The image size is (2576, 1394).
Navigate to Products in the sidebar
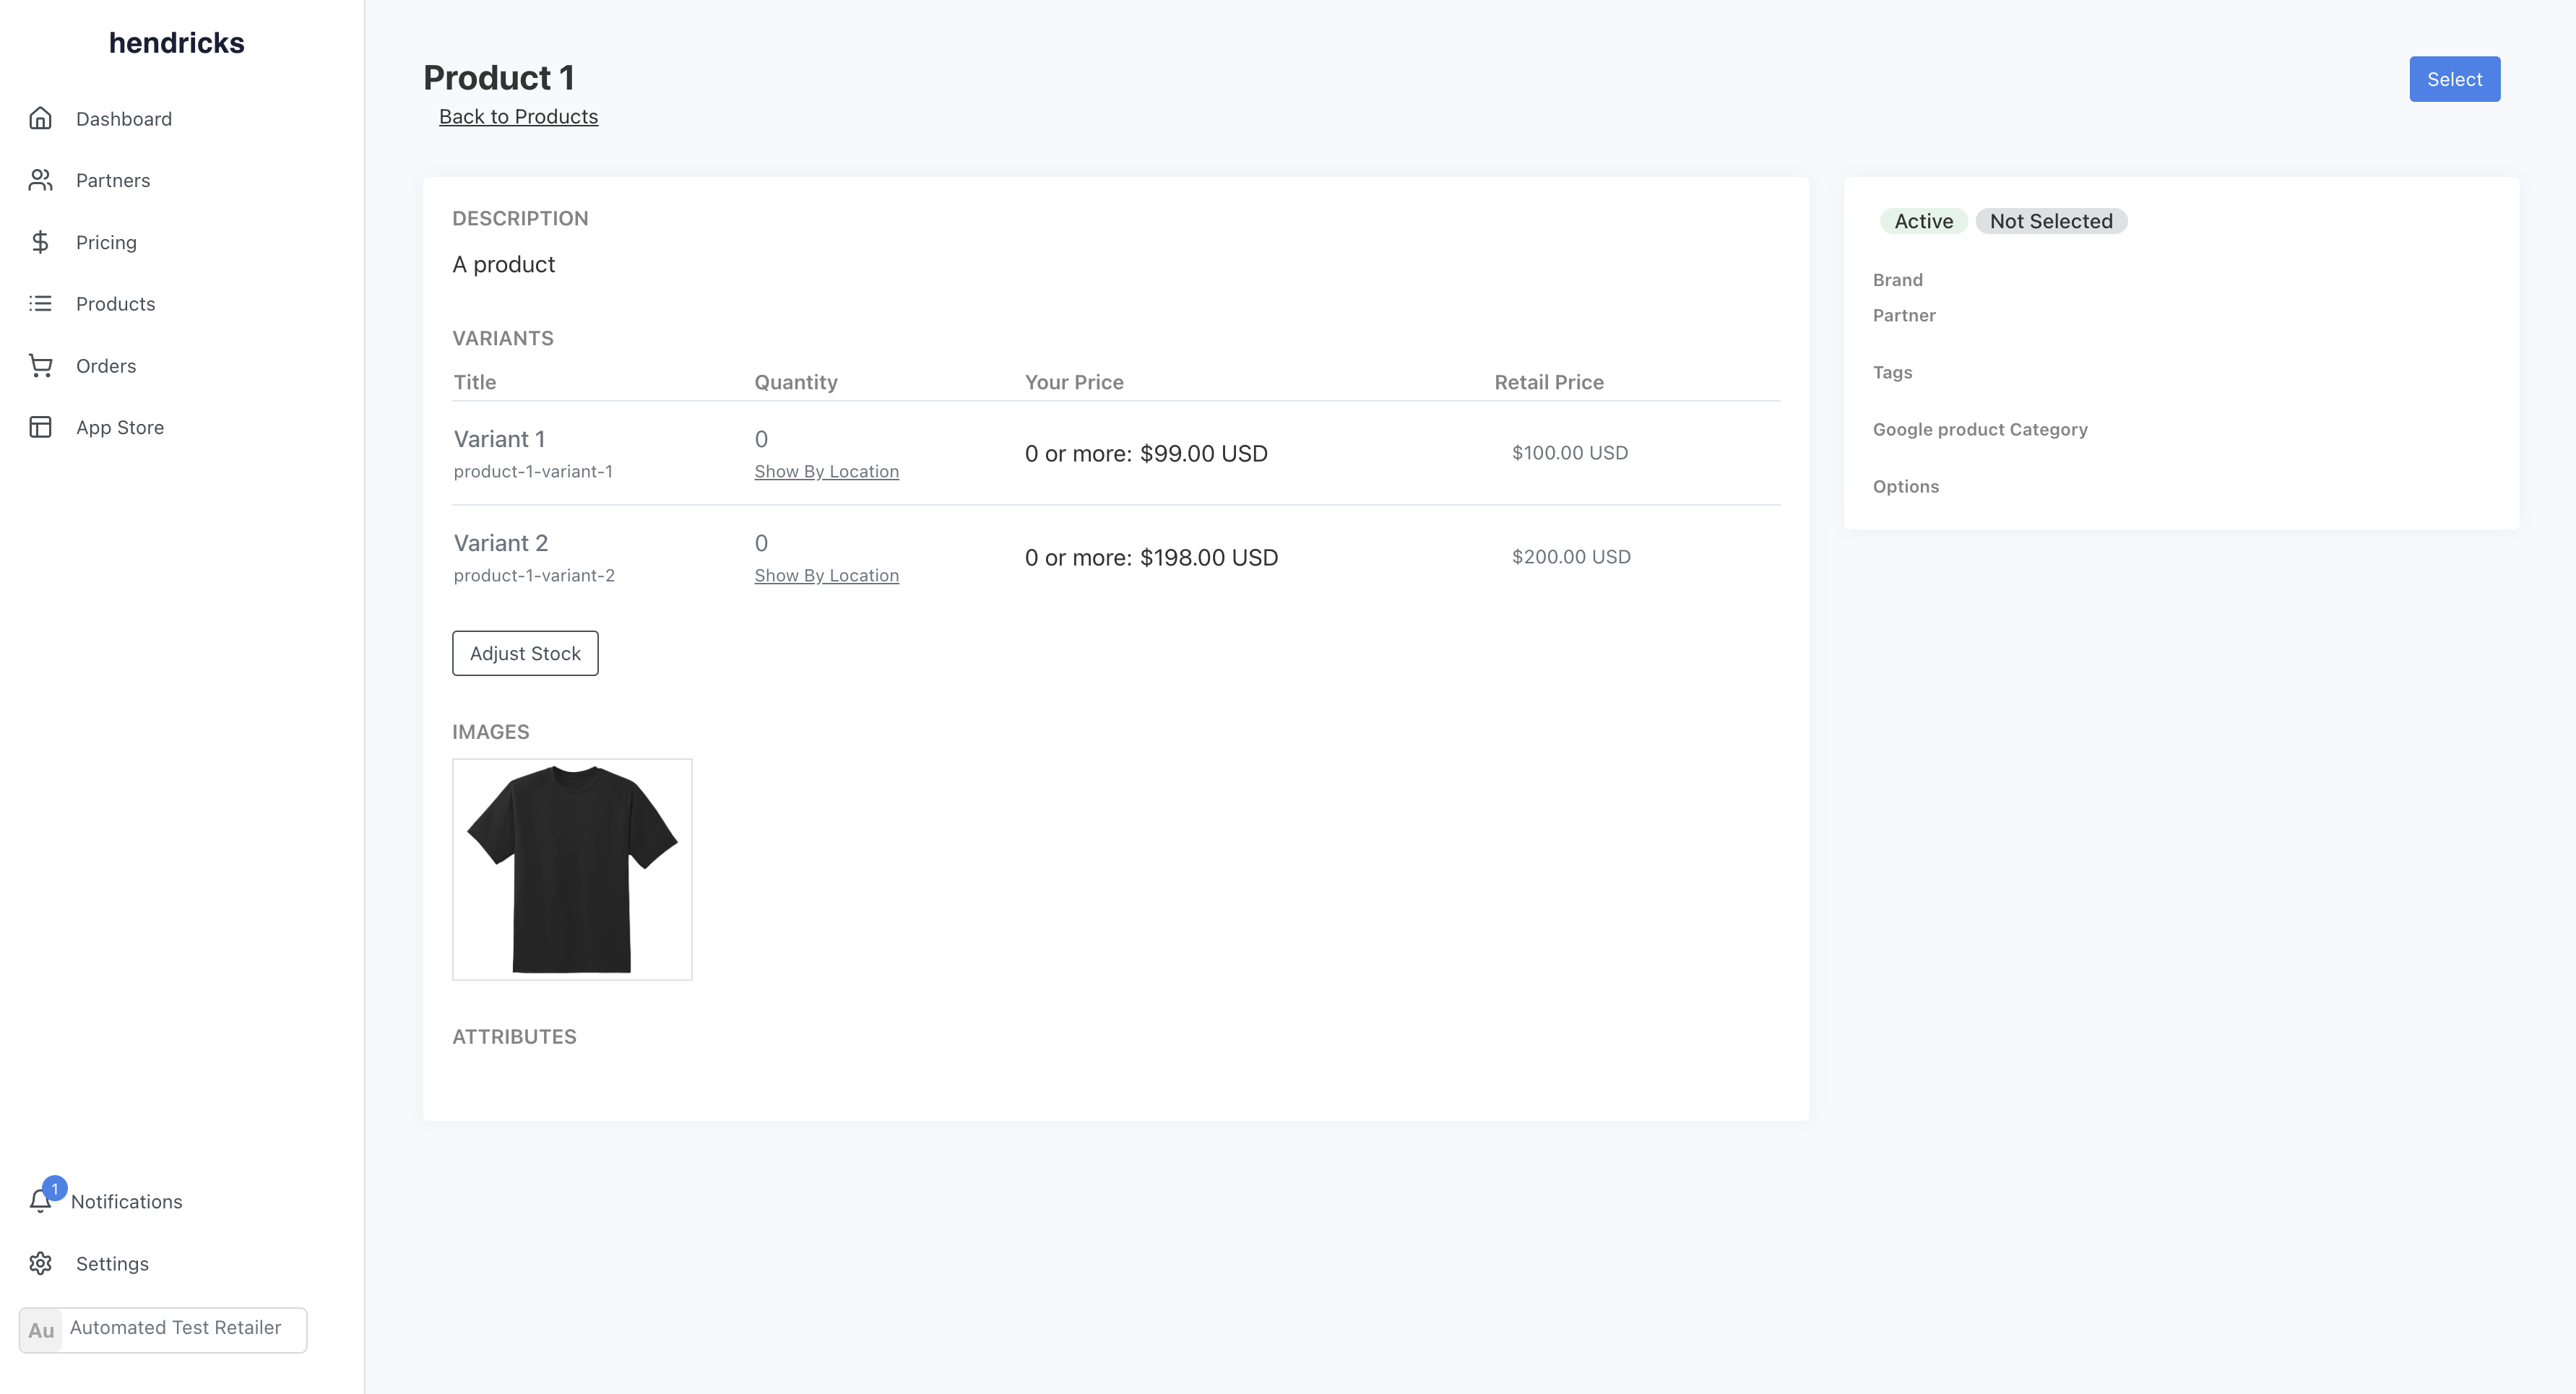tap(116, 304)
